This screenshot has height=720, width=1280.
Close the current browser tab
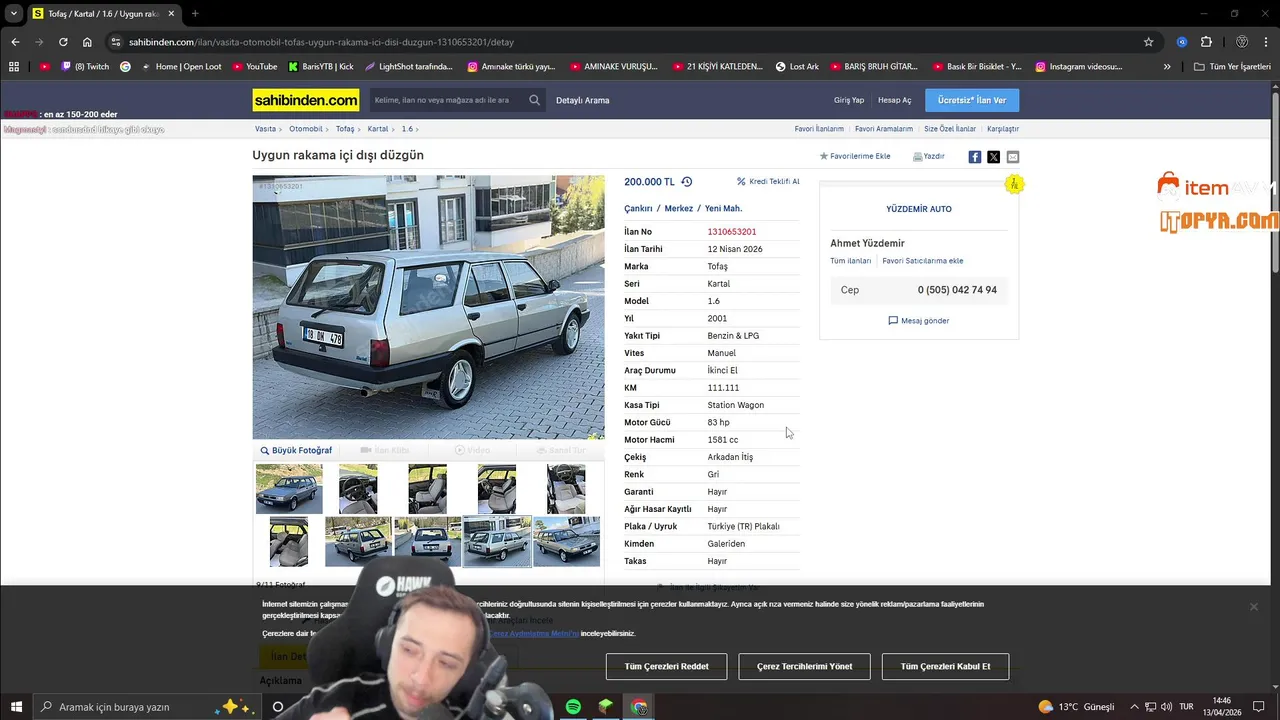point(171,14)
